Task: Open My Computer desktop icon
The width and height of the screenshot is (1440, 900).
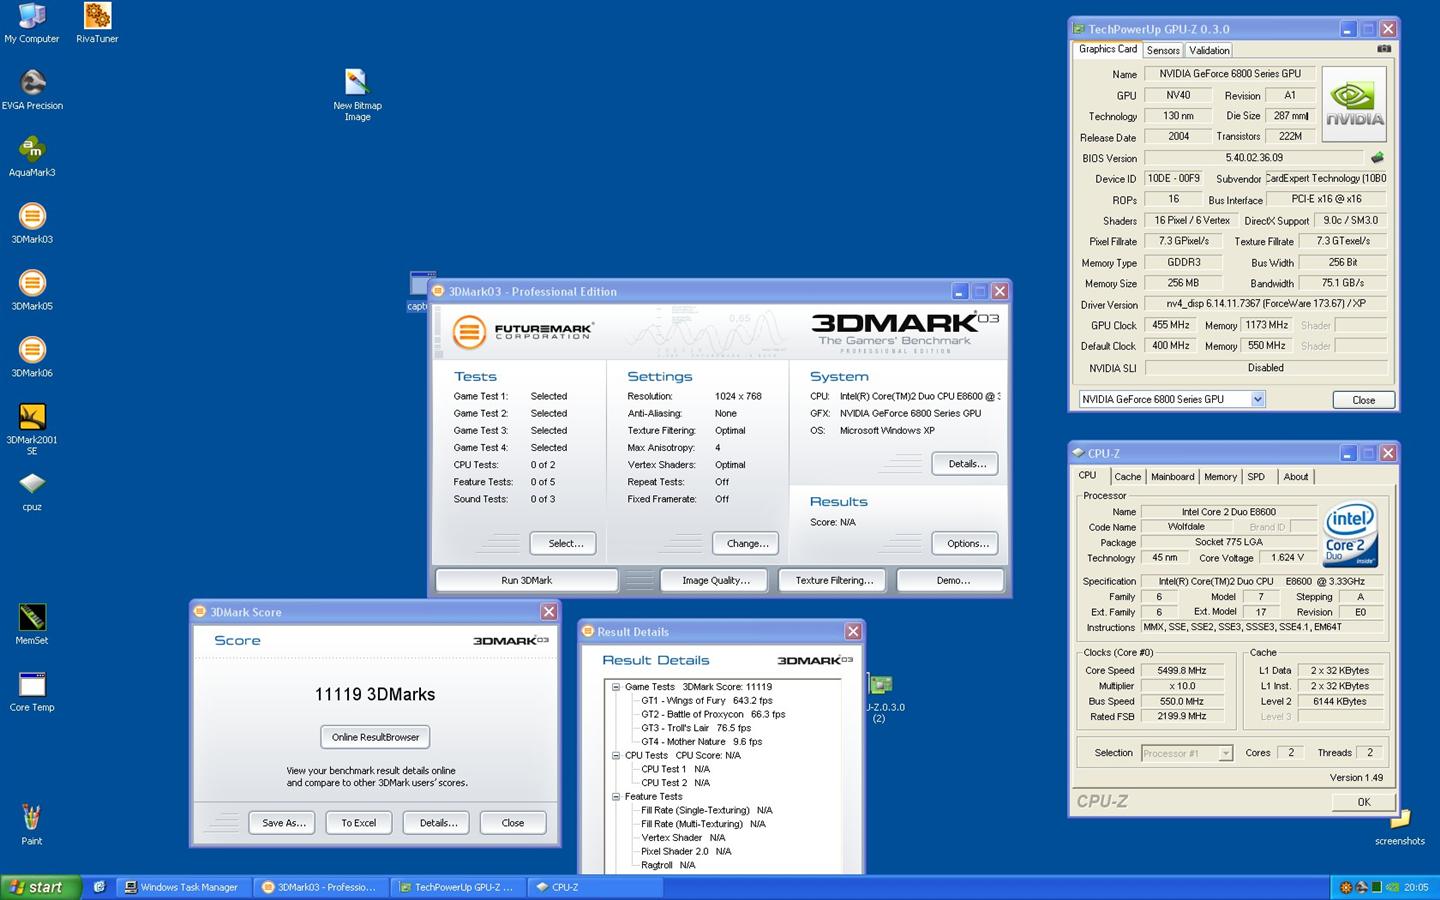Action: tap(32, 24)
